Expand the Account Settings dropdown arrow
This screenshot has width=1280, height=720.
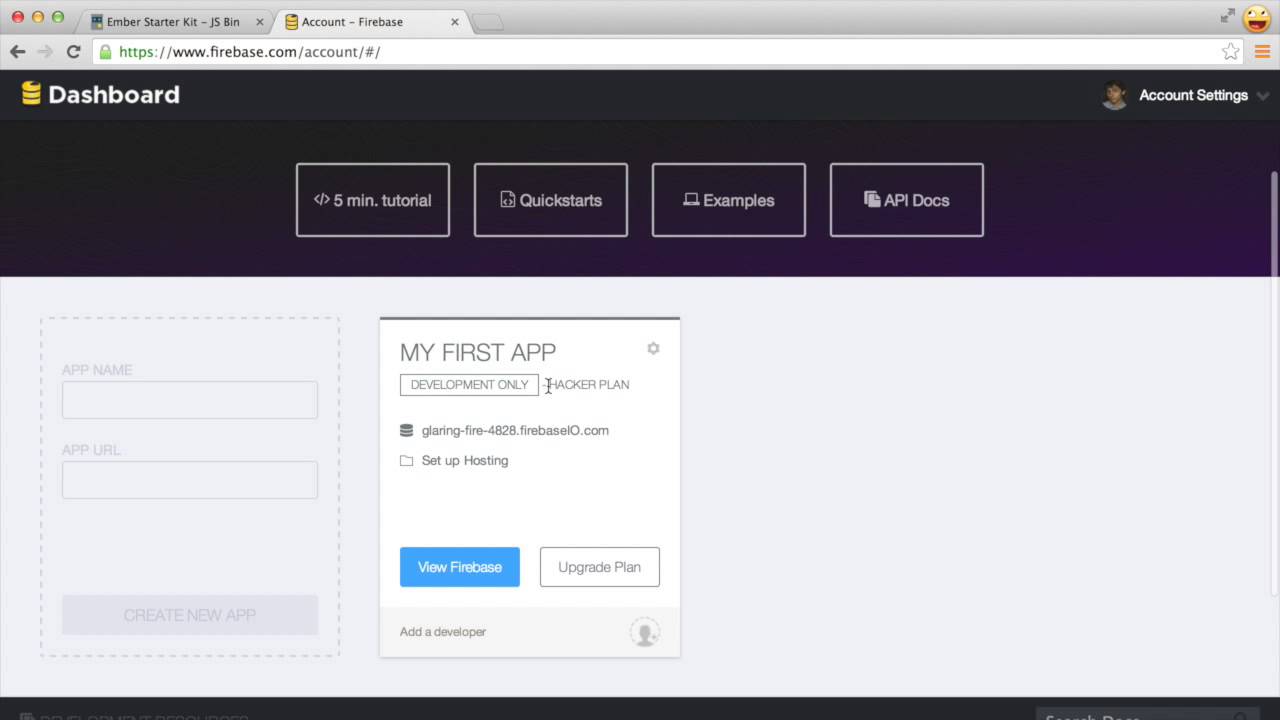point(1263,96)
